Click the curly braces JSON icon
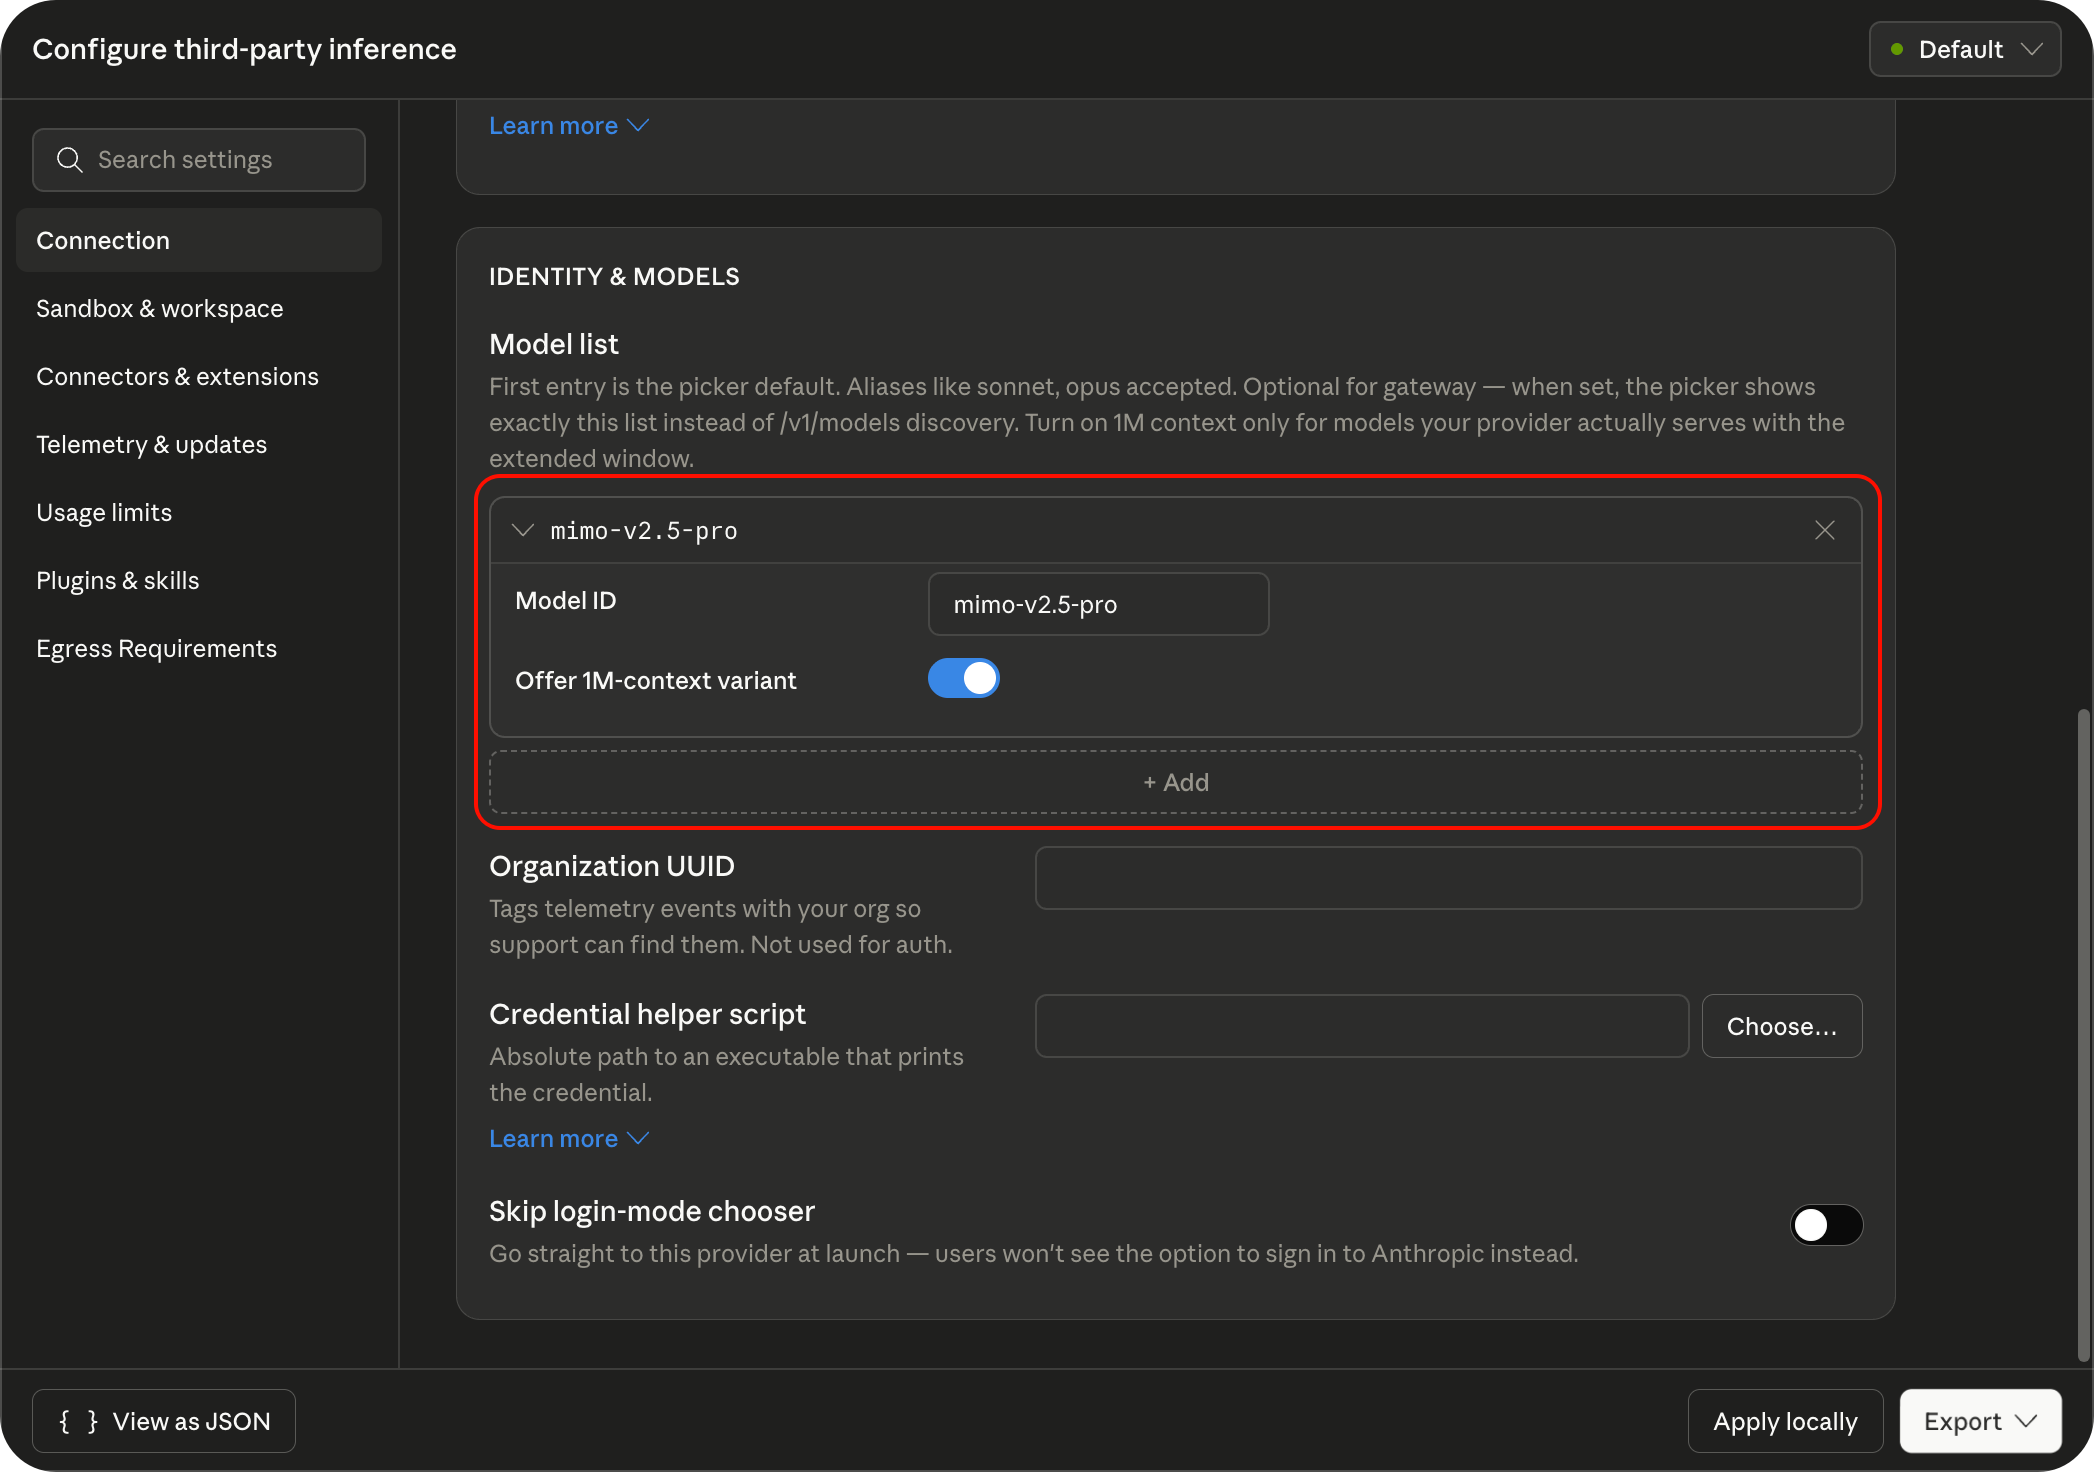The width and height of the screenshot is (2094, 1472). pos(78,1421)
